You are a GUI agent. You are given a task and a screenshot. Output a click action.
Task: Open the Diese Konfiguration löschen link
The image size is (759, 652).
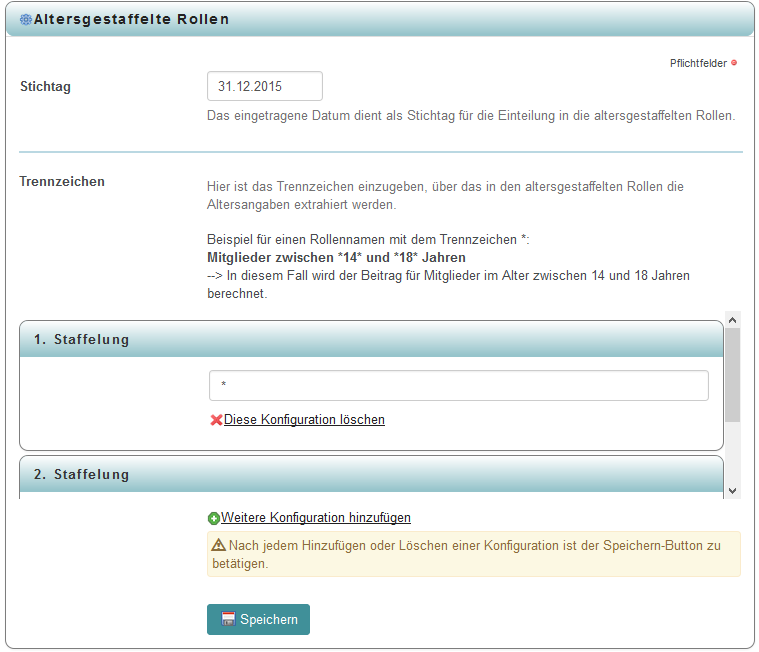click(304, 420)
